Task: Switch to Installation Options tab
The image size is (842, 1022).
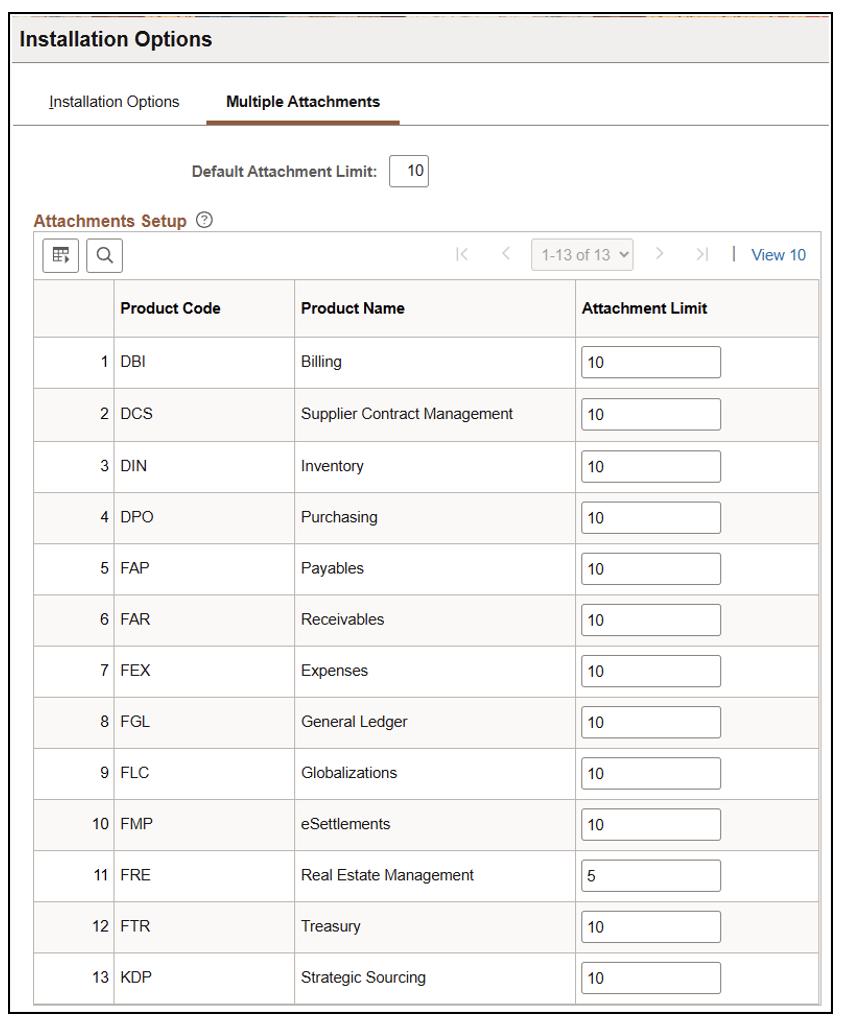Action: click(114, 102)
